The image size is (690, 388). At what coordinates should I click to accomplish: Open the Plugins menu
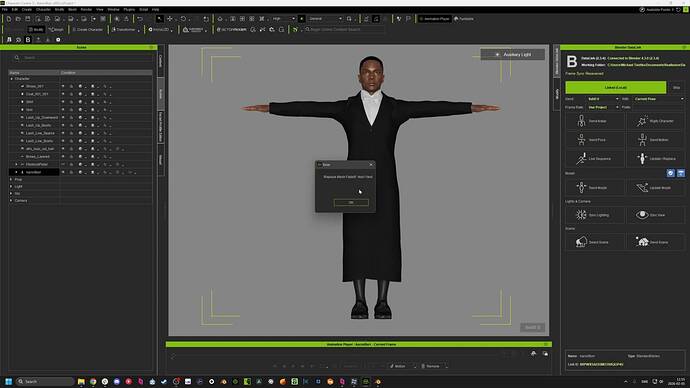coord(129,9)
